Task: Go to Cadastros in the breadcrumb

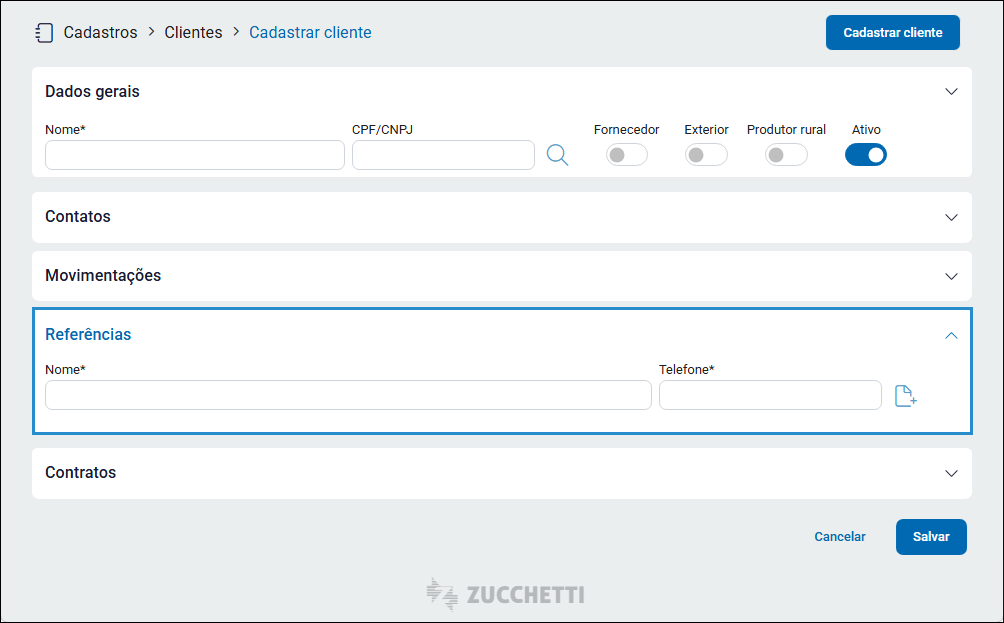Action: click(x=100, y=32)
